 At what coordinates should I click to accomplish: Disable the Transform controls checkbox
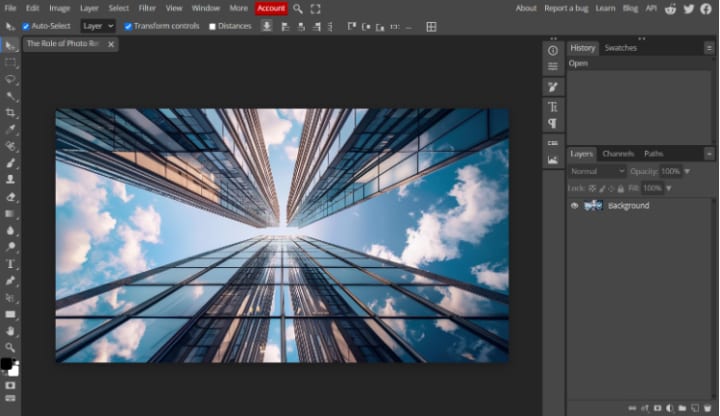pyautogui.click(x=128, y=26)
